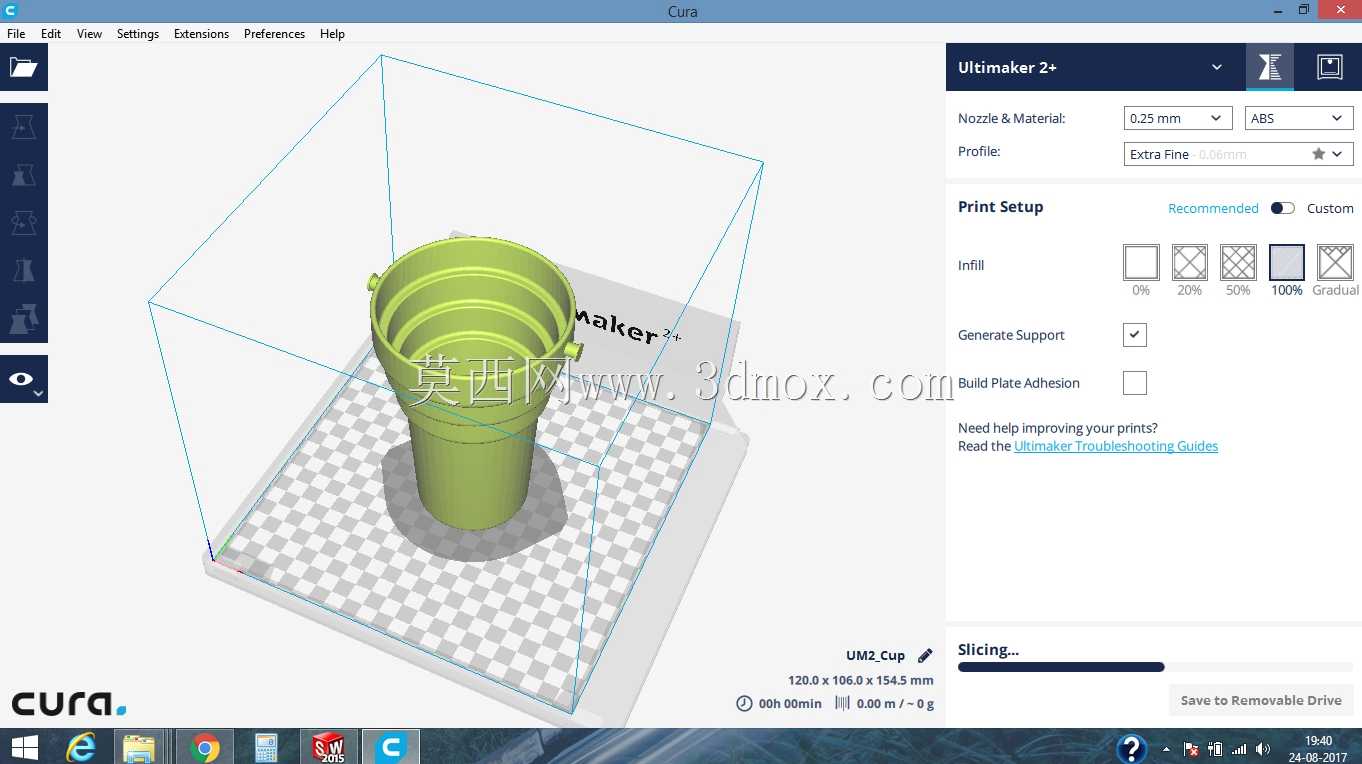Viewport: 1362px width, 764px height.
Task: Click the star icon in the Profile field
Action: pos(1318,154)
